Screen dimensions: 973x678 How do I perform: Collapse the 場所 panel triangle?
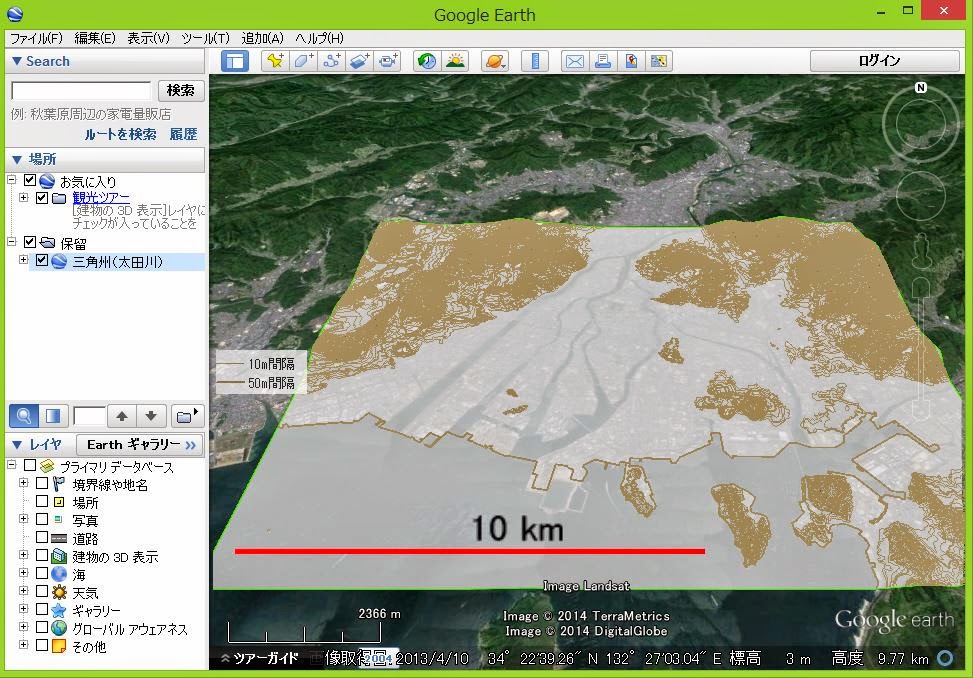pyautogui.click(x=17, y=159)
